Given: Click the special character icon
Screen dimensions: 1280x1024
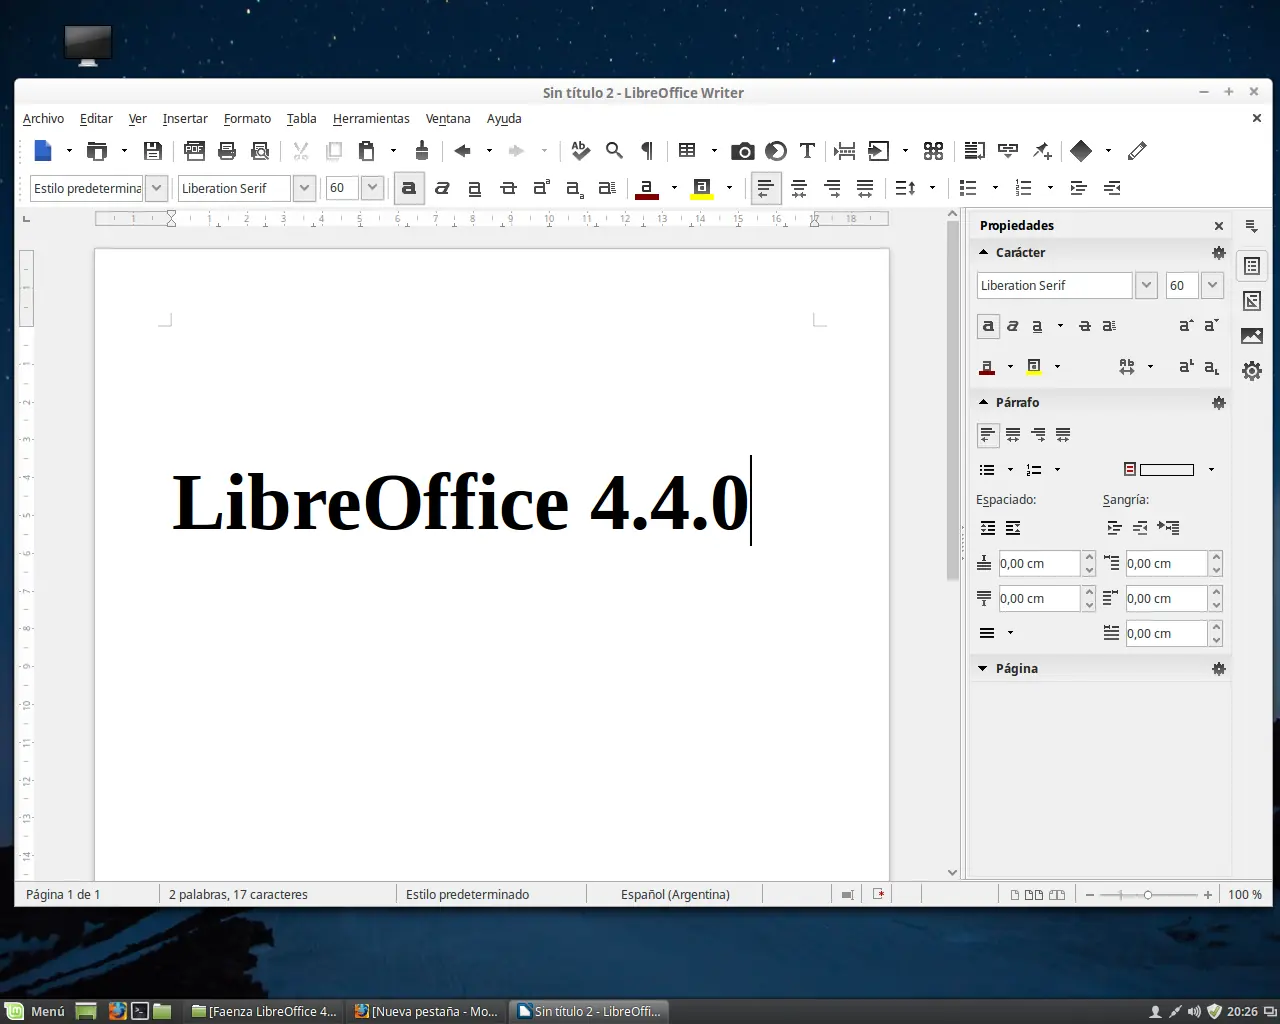Looking at the screenshot, I should (933, 151).
